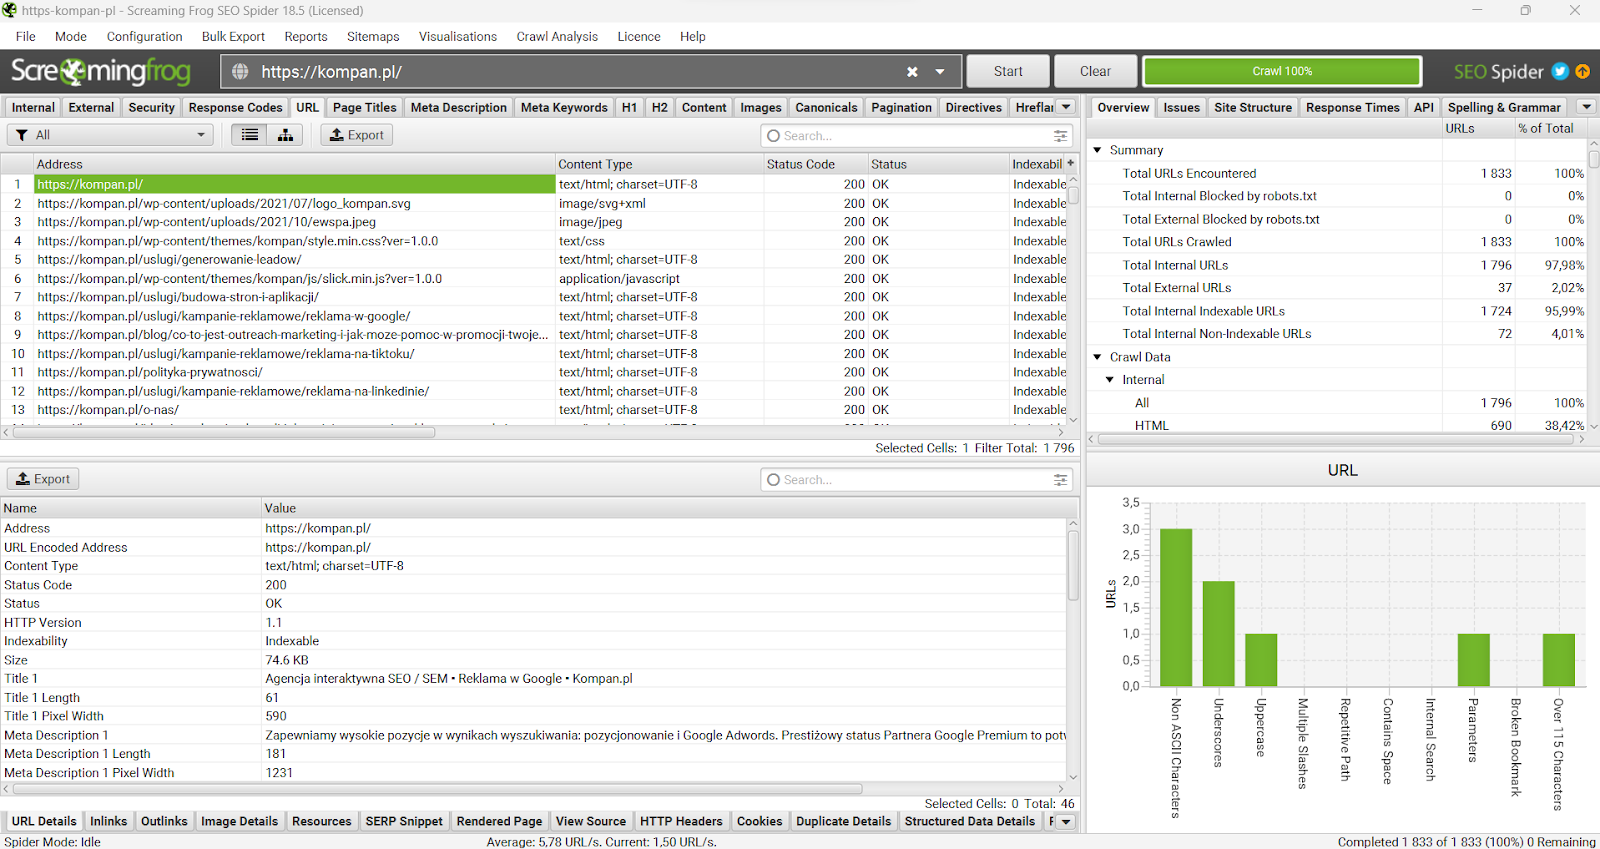This screenshot has width=1600, height=849.
Task: Open the Inlinks bottom tab
Action: (x=109, y=821)
